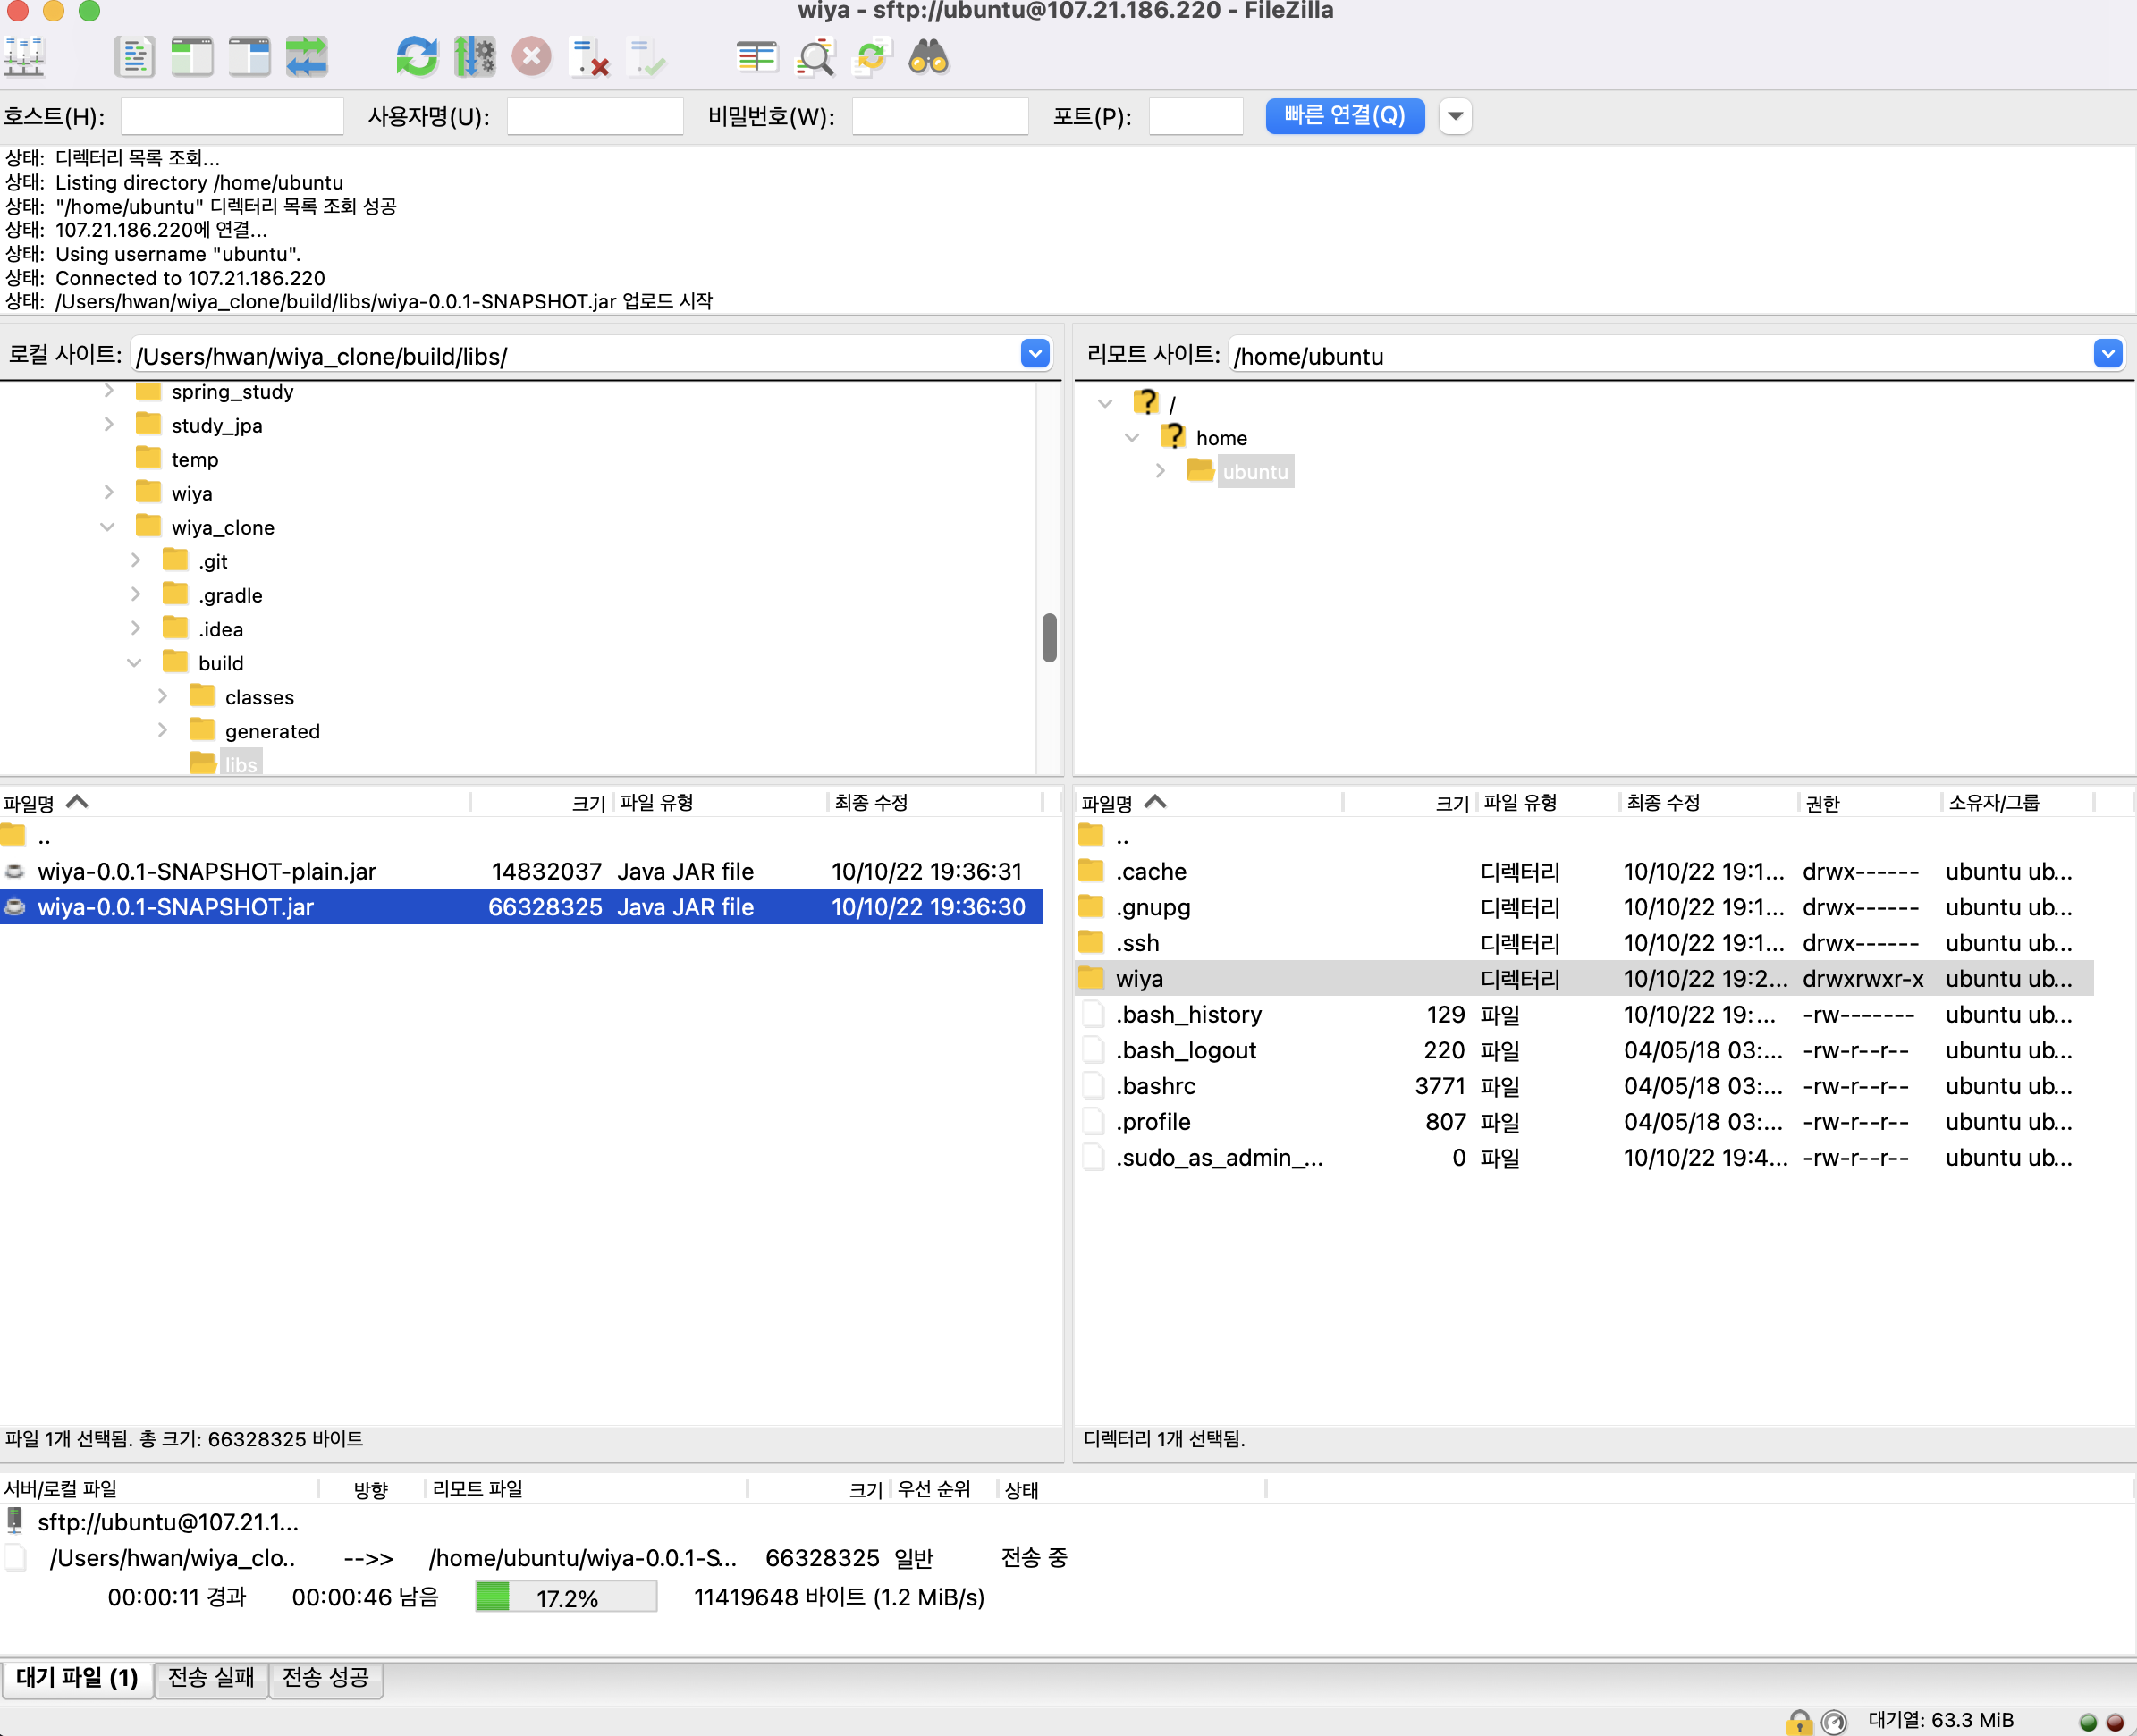Expand the wiya local tree folder
The height and width of the screenshot is (1736, 2137).
[109, 493]
